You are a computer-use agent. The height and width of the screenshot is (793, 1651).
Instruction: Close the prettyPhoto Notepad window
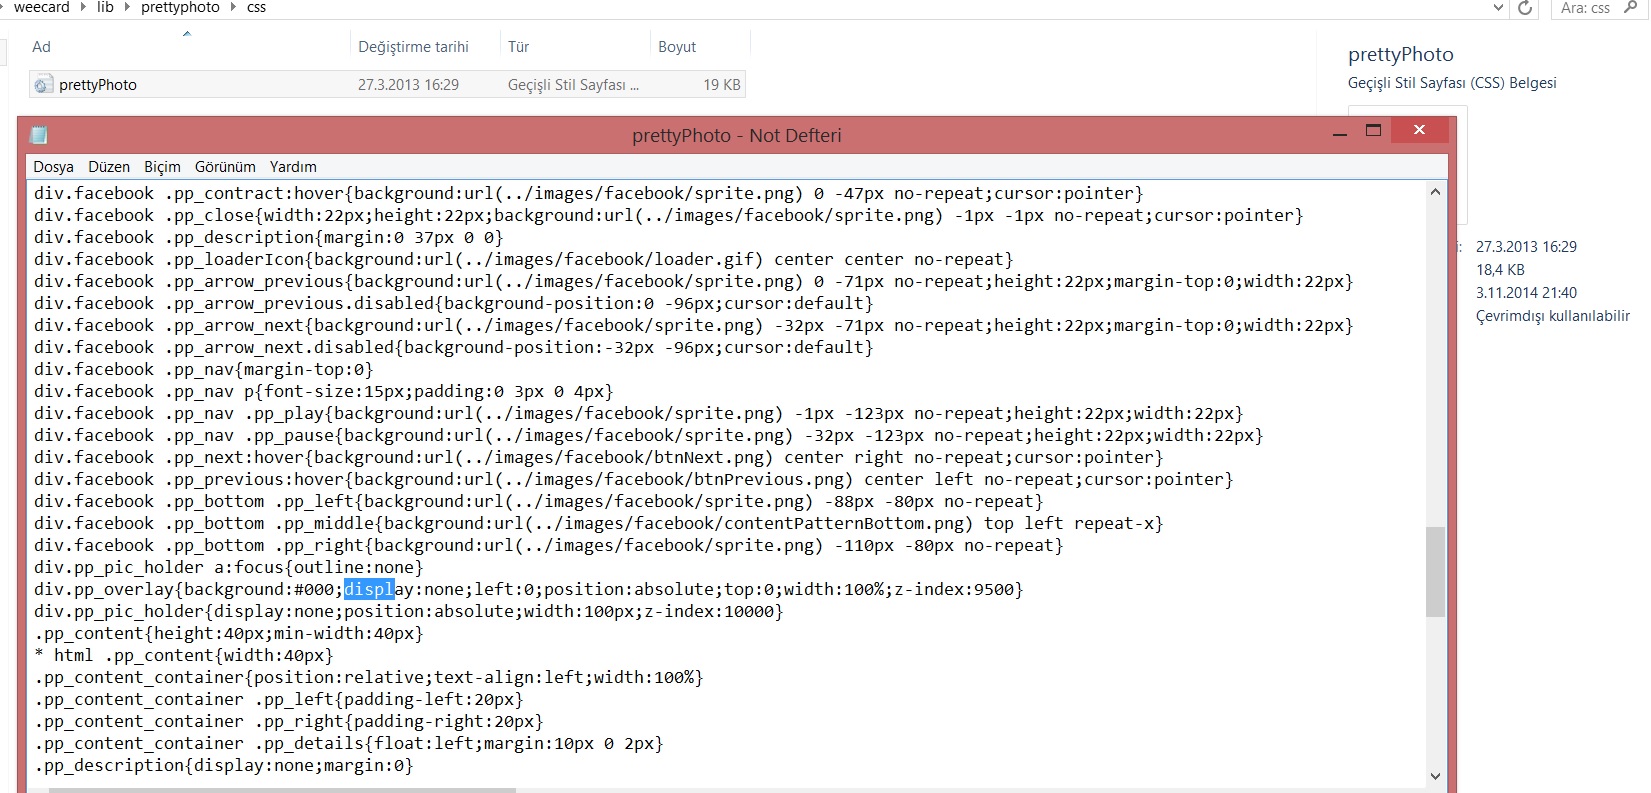coord(1419,130)
